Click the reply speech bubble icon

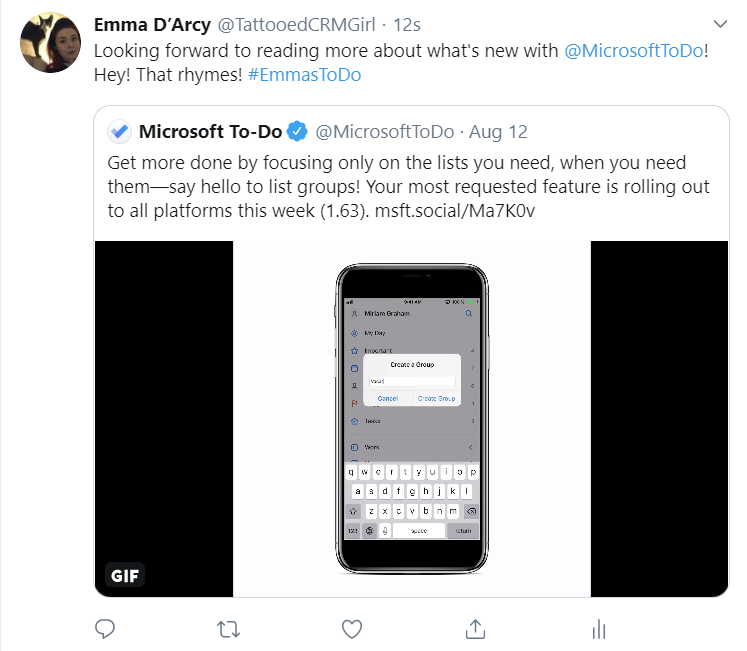[106, 628]
